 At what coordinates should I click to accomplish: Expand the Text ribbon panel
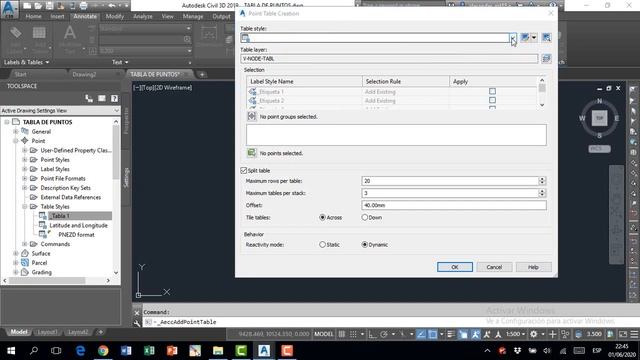(120, 62)
